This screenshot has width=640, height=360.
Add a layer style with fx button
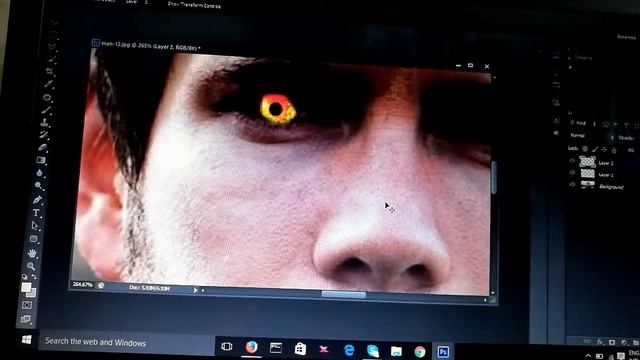tap(600, 342)
